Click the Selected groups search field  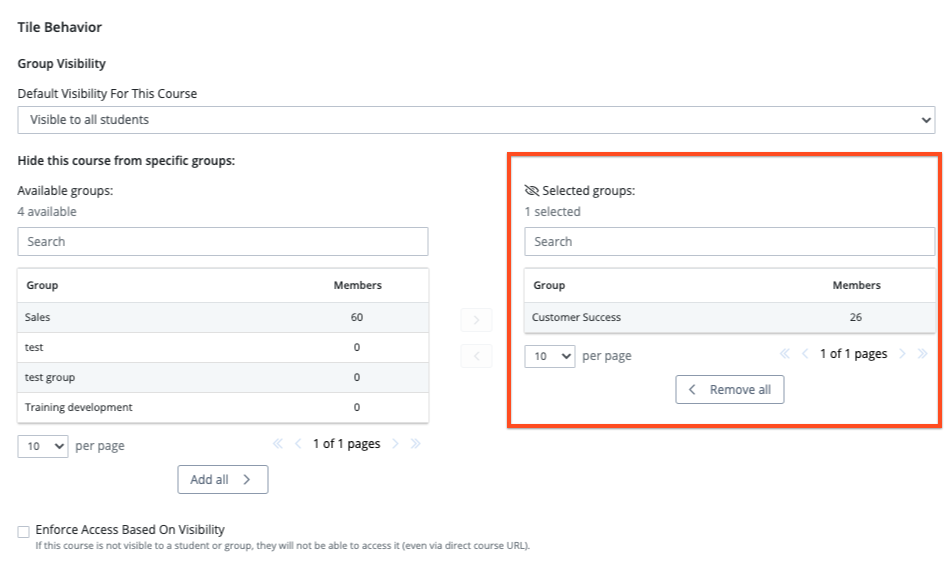[729, 242]
